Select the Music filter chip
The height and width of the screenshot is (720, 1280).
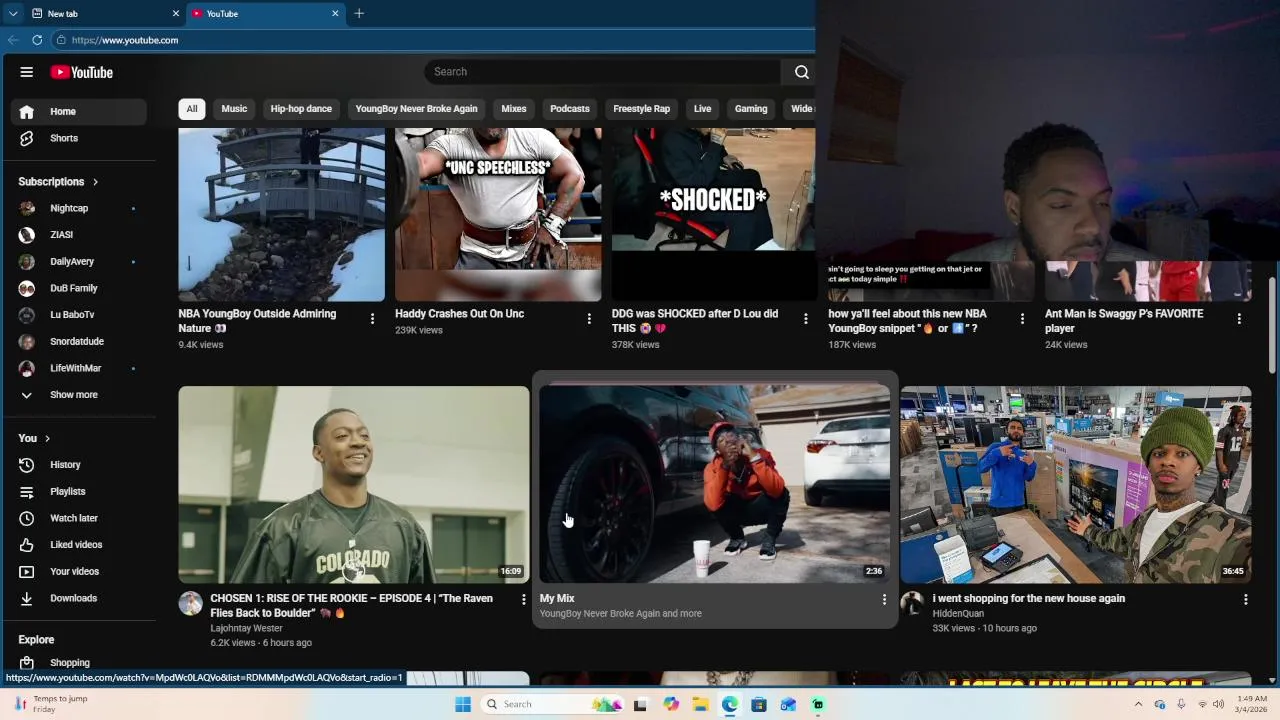(234, 109)
